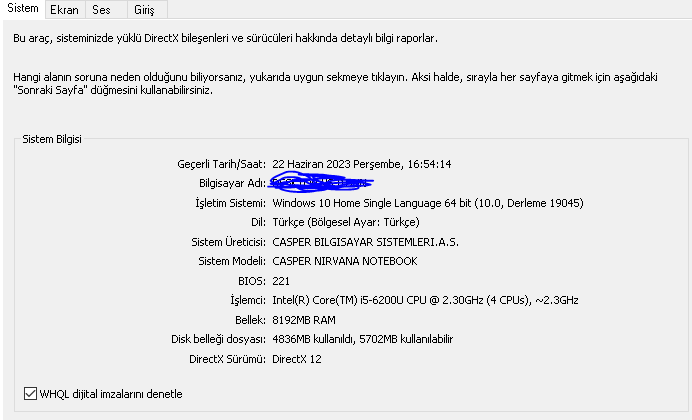This screenshot has height=420, width=692.
Task: Click the BIOS value 221
Action: point(281,281)
